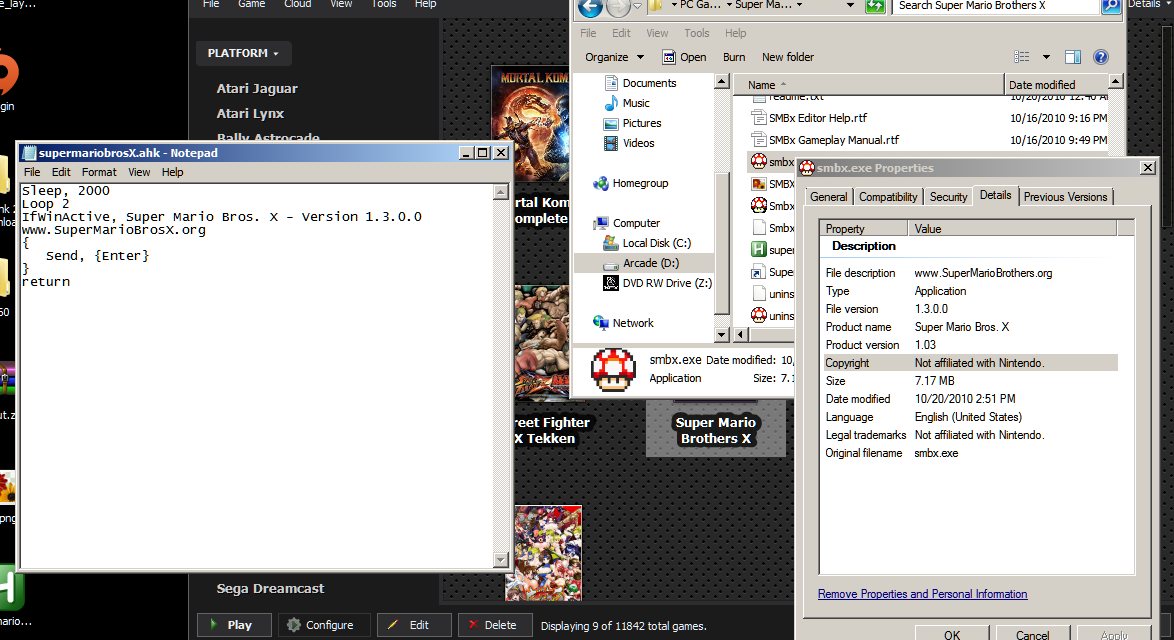This screenshot has width=1174, height=640.
Task: Click the Play button in LaunchBox
Action: click(x=234, y=625)
